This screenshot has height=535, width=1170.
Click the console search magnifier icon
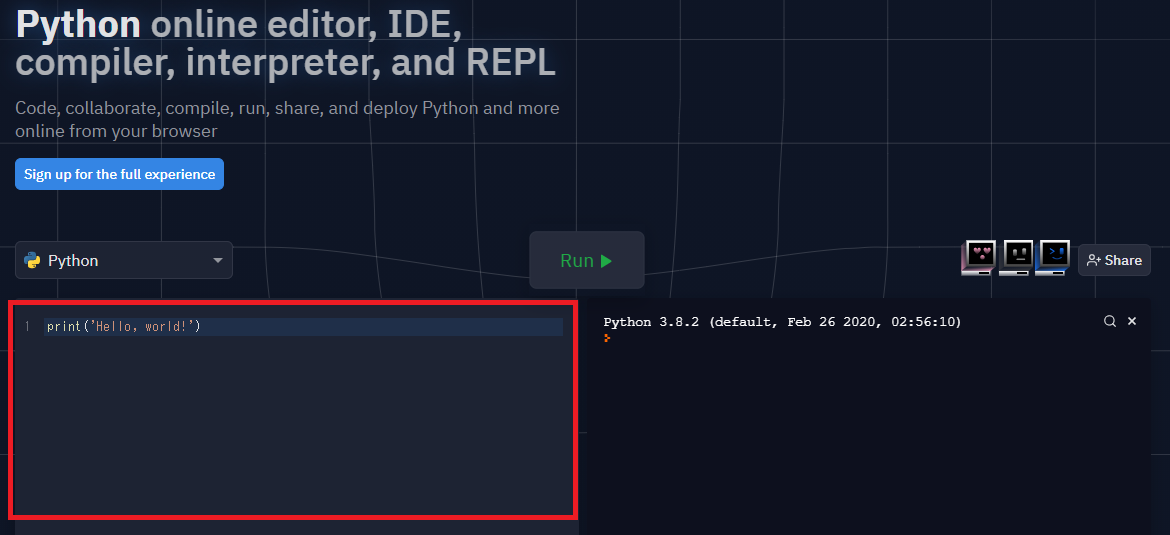[1110, 321]
